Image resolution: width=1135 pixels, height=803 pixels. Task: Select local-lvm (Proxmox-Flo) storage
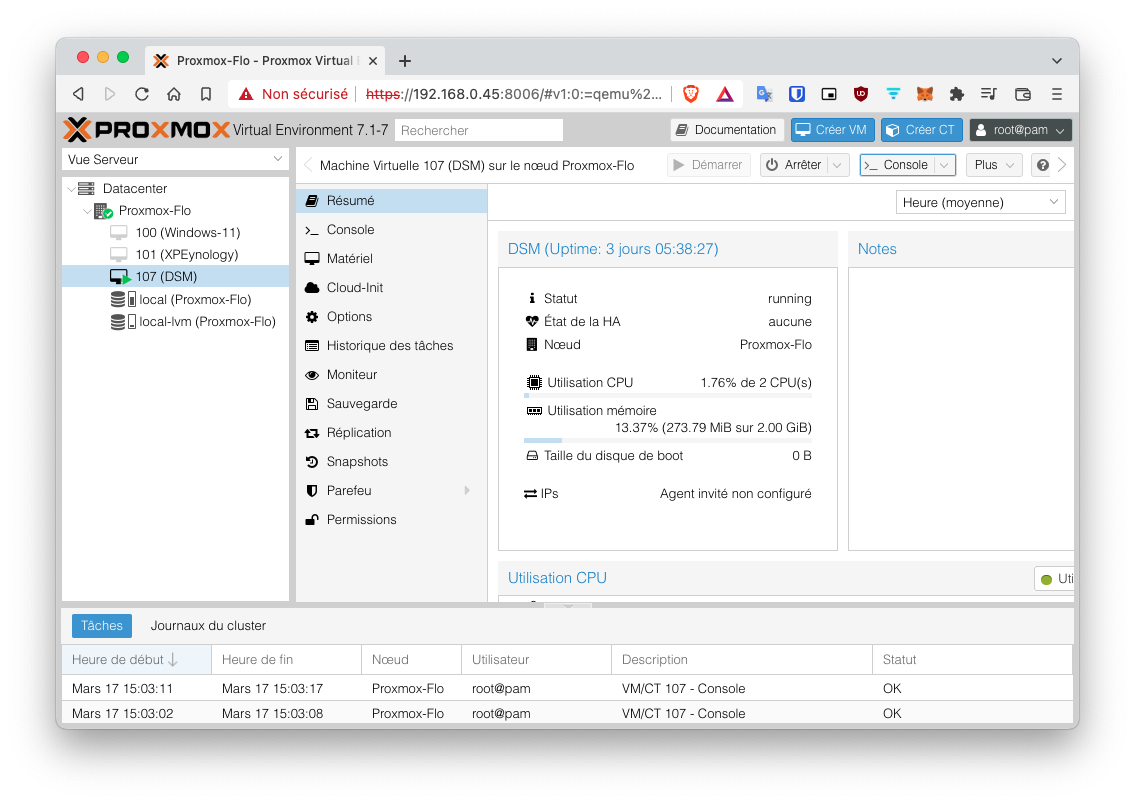pos(207,321)
